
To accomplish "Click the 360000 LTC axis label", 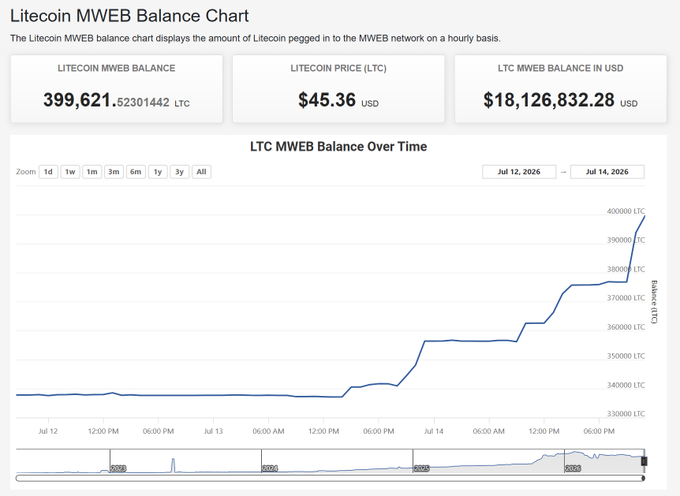I will click(626, 327).
